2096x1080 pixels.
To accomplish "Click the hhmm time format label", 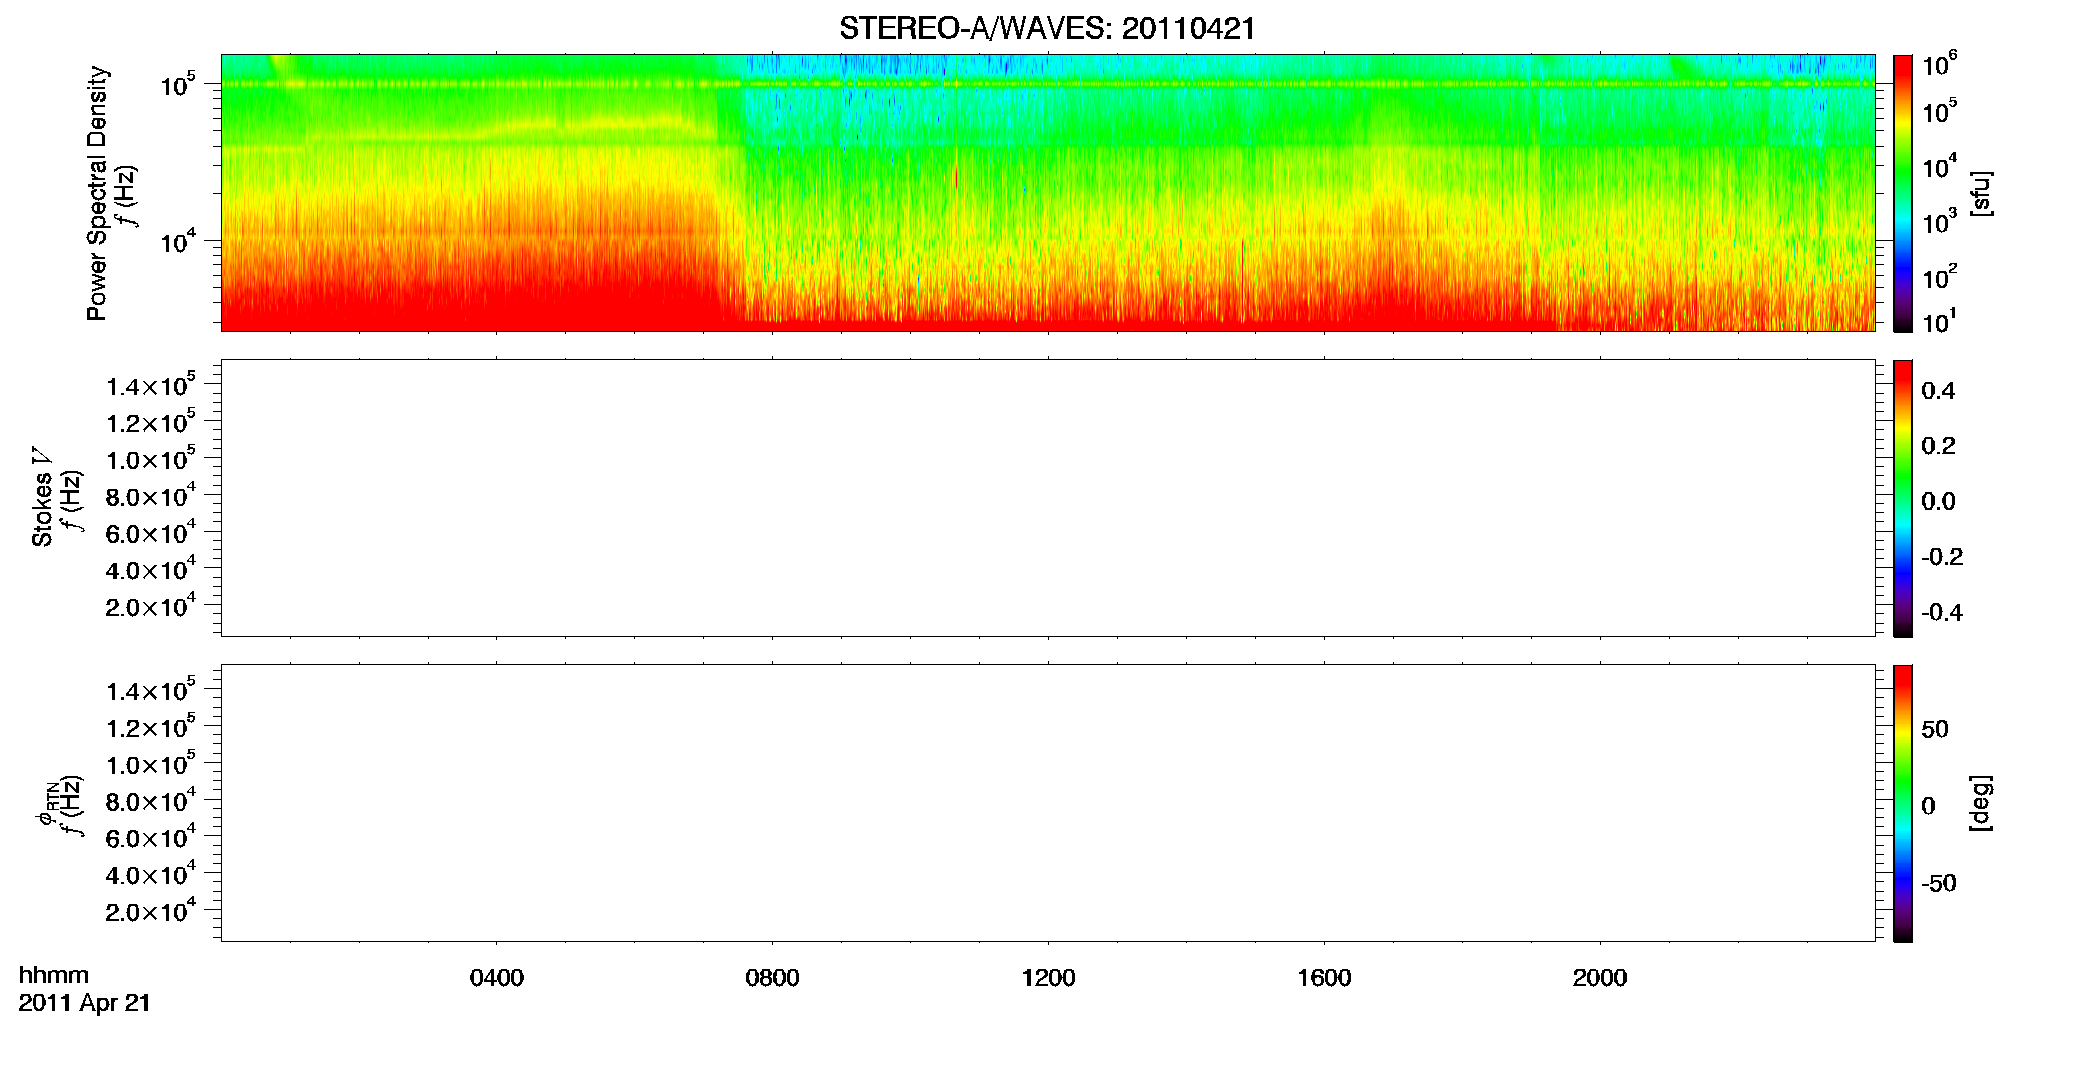I will [54, 975].
